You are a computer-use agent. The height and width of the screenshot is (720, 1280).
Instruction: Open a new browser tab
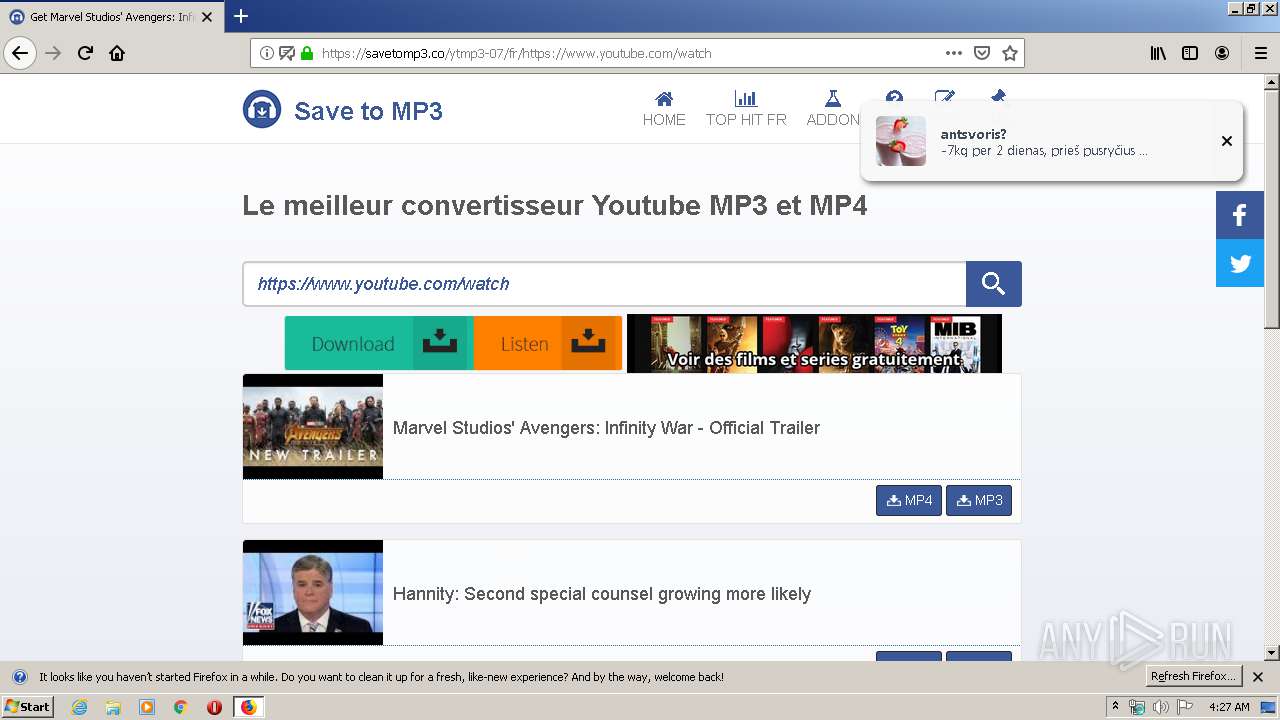click(x=241, y=16)
